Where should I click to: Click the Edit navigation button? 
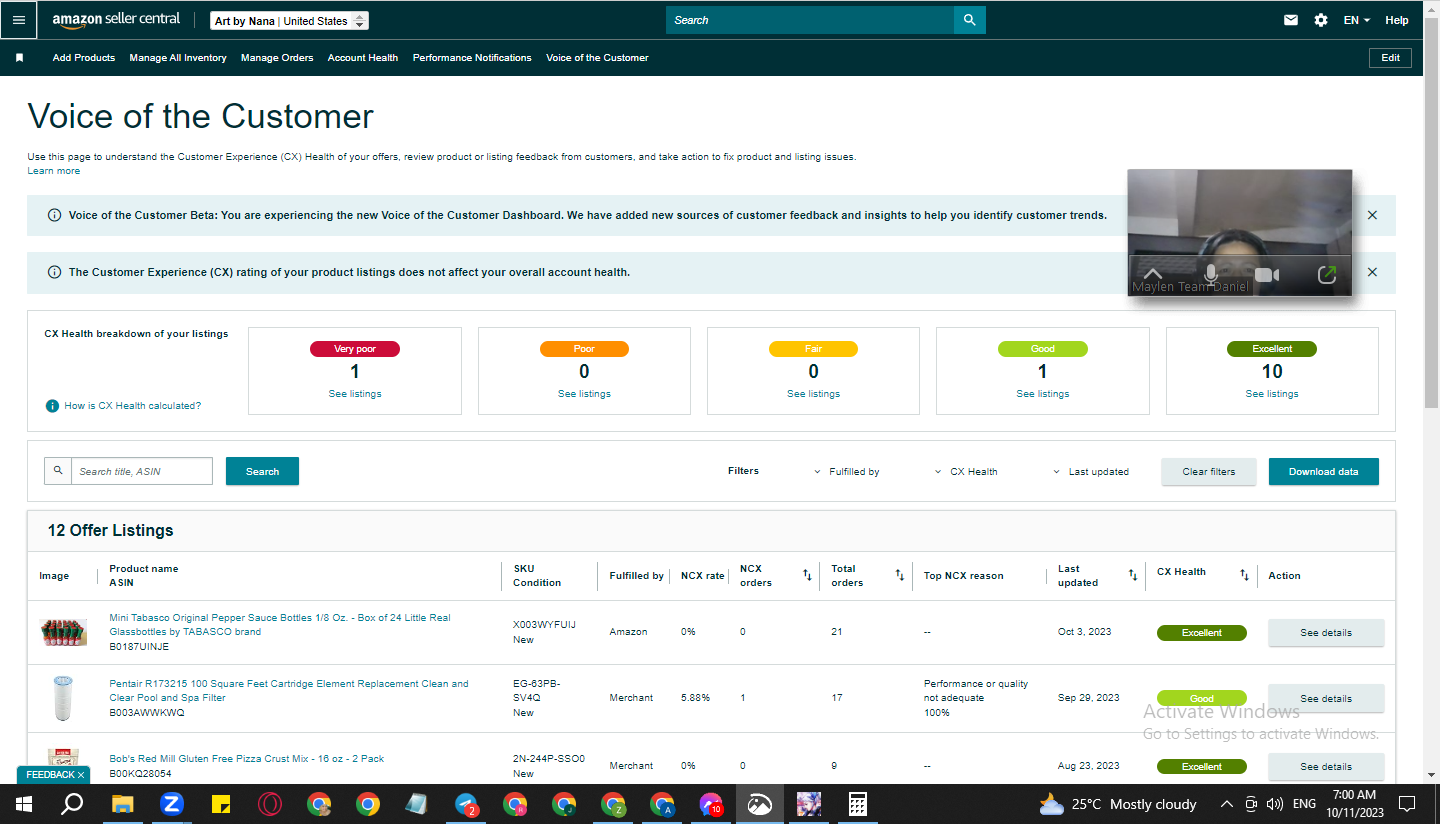pyautogui.click(x=1390, y=58)
